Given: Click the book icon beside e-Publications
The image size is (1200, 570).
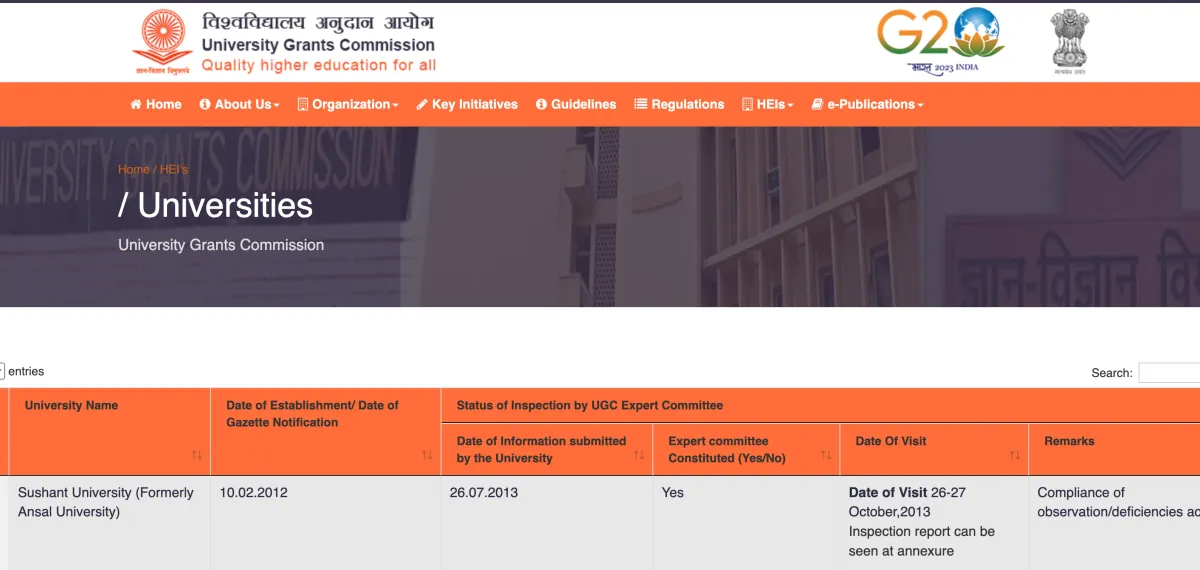Looking at the screenshot, I should [817, 104].
